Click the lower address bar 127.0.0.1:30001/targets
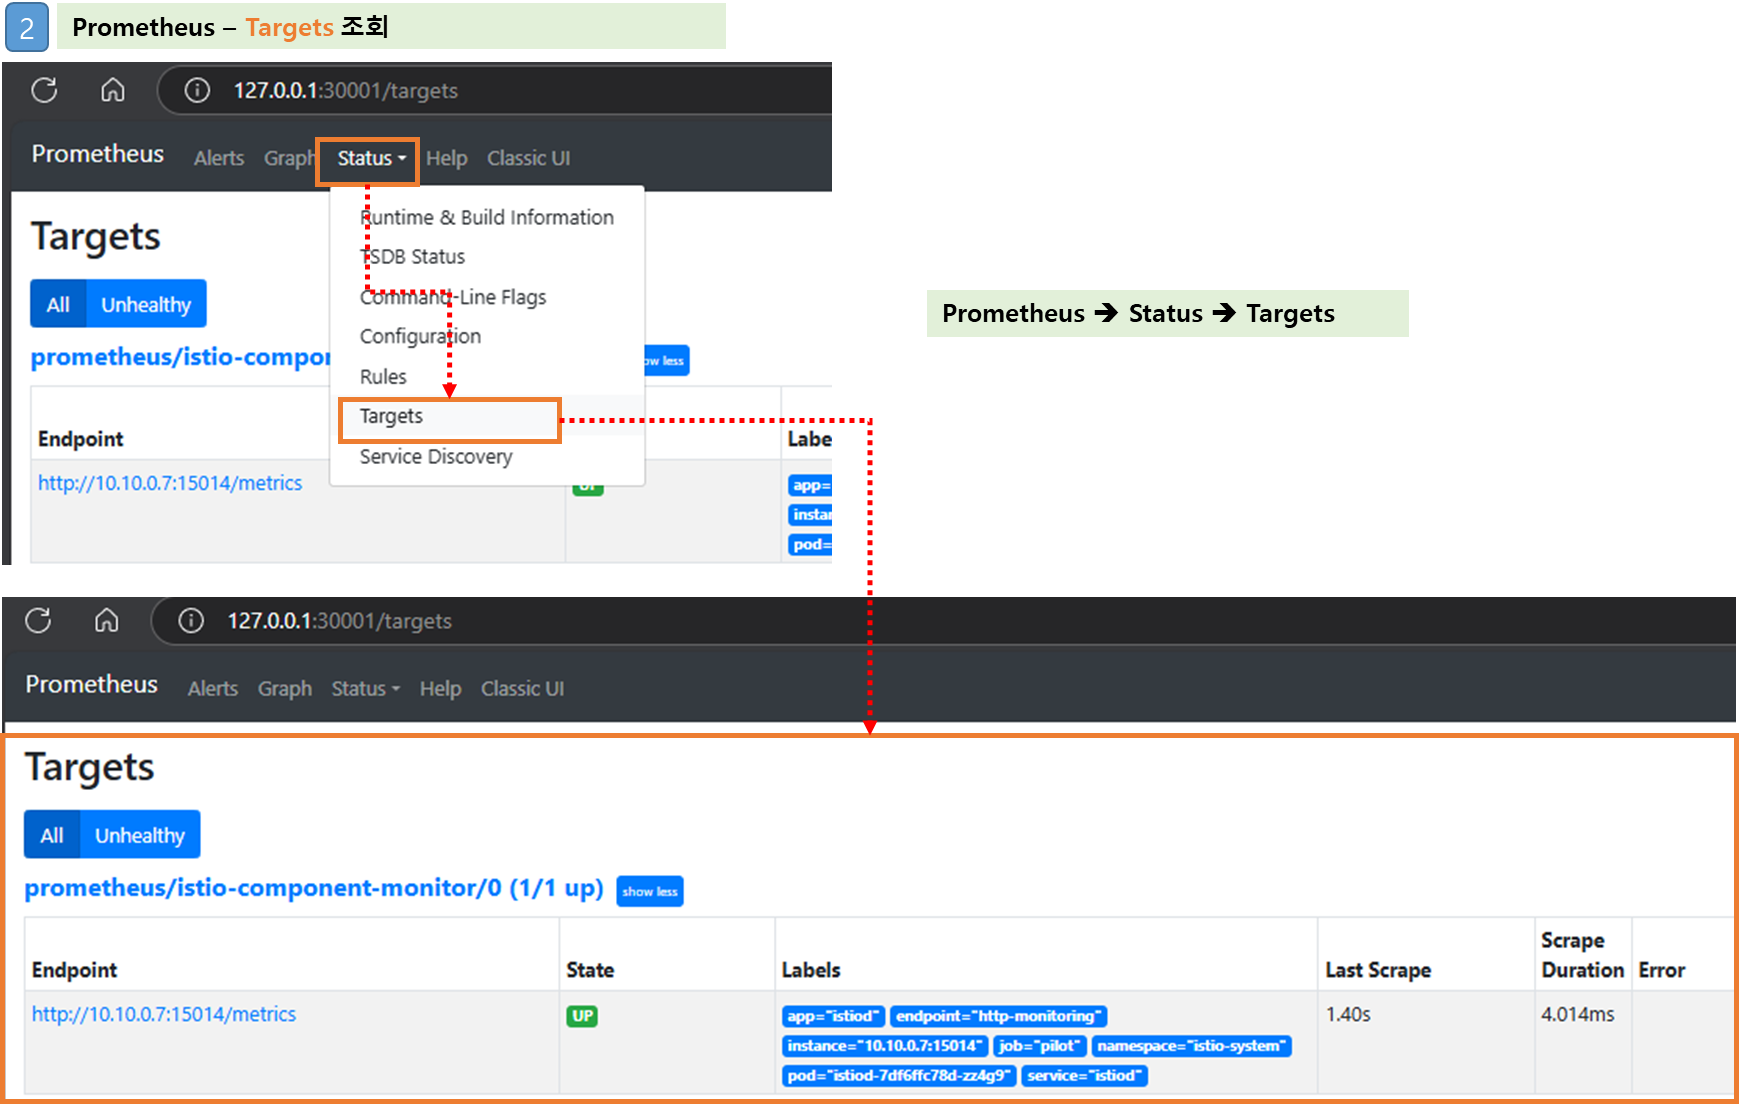Viewport: 1739px width, 1104px height. pos(340,621)
